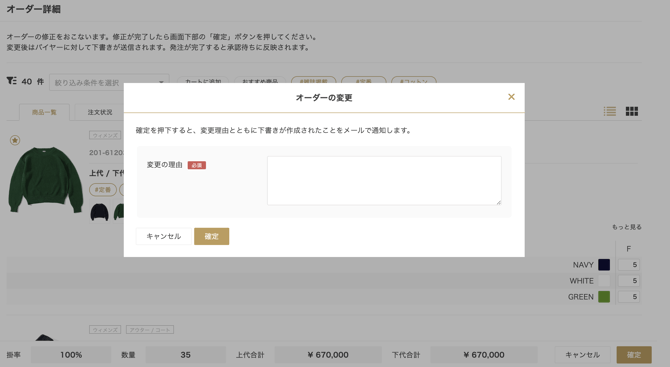Click the F size column header

pos(629,249)
